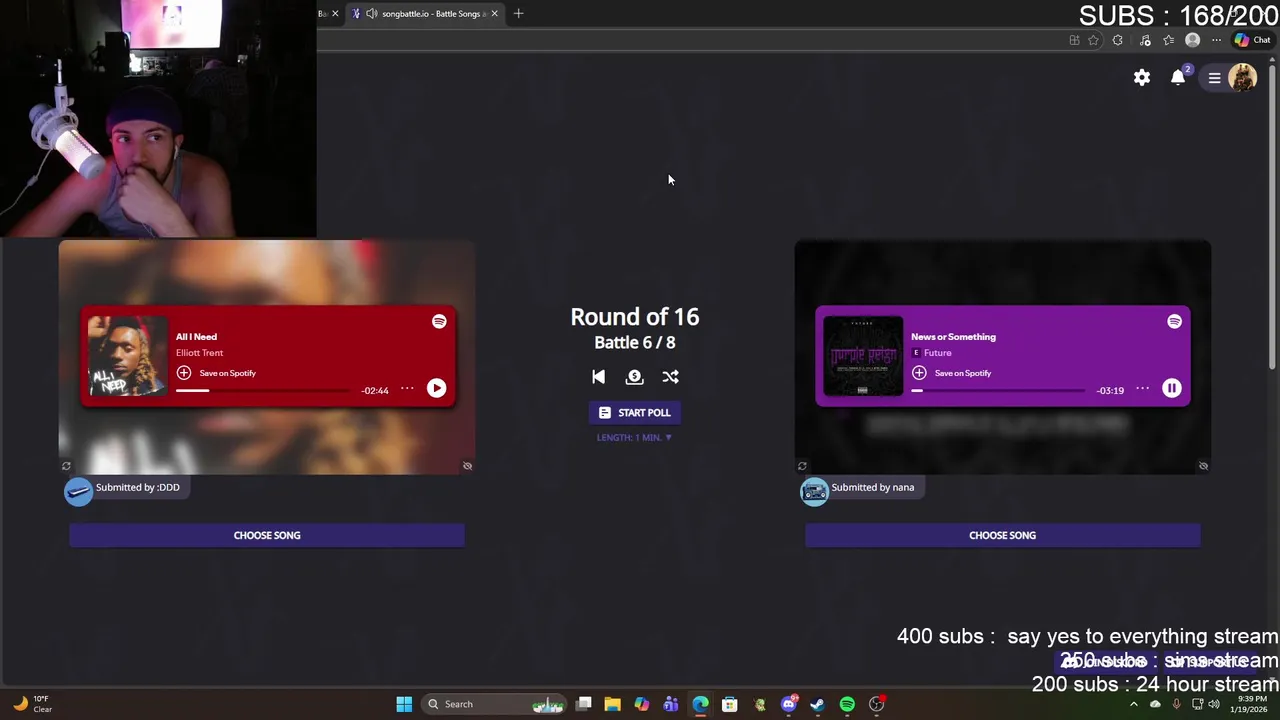This screenshot has height=720, width=1280.
Task: Click News or Something song title
Action: [953, 337]
